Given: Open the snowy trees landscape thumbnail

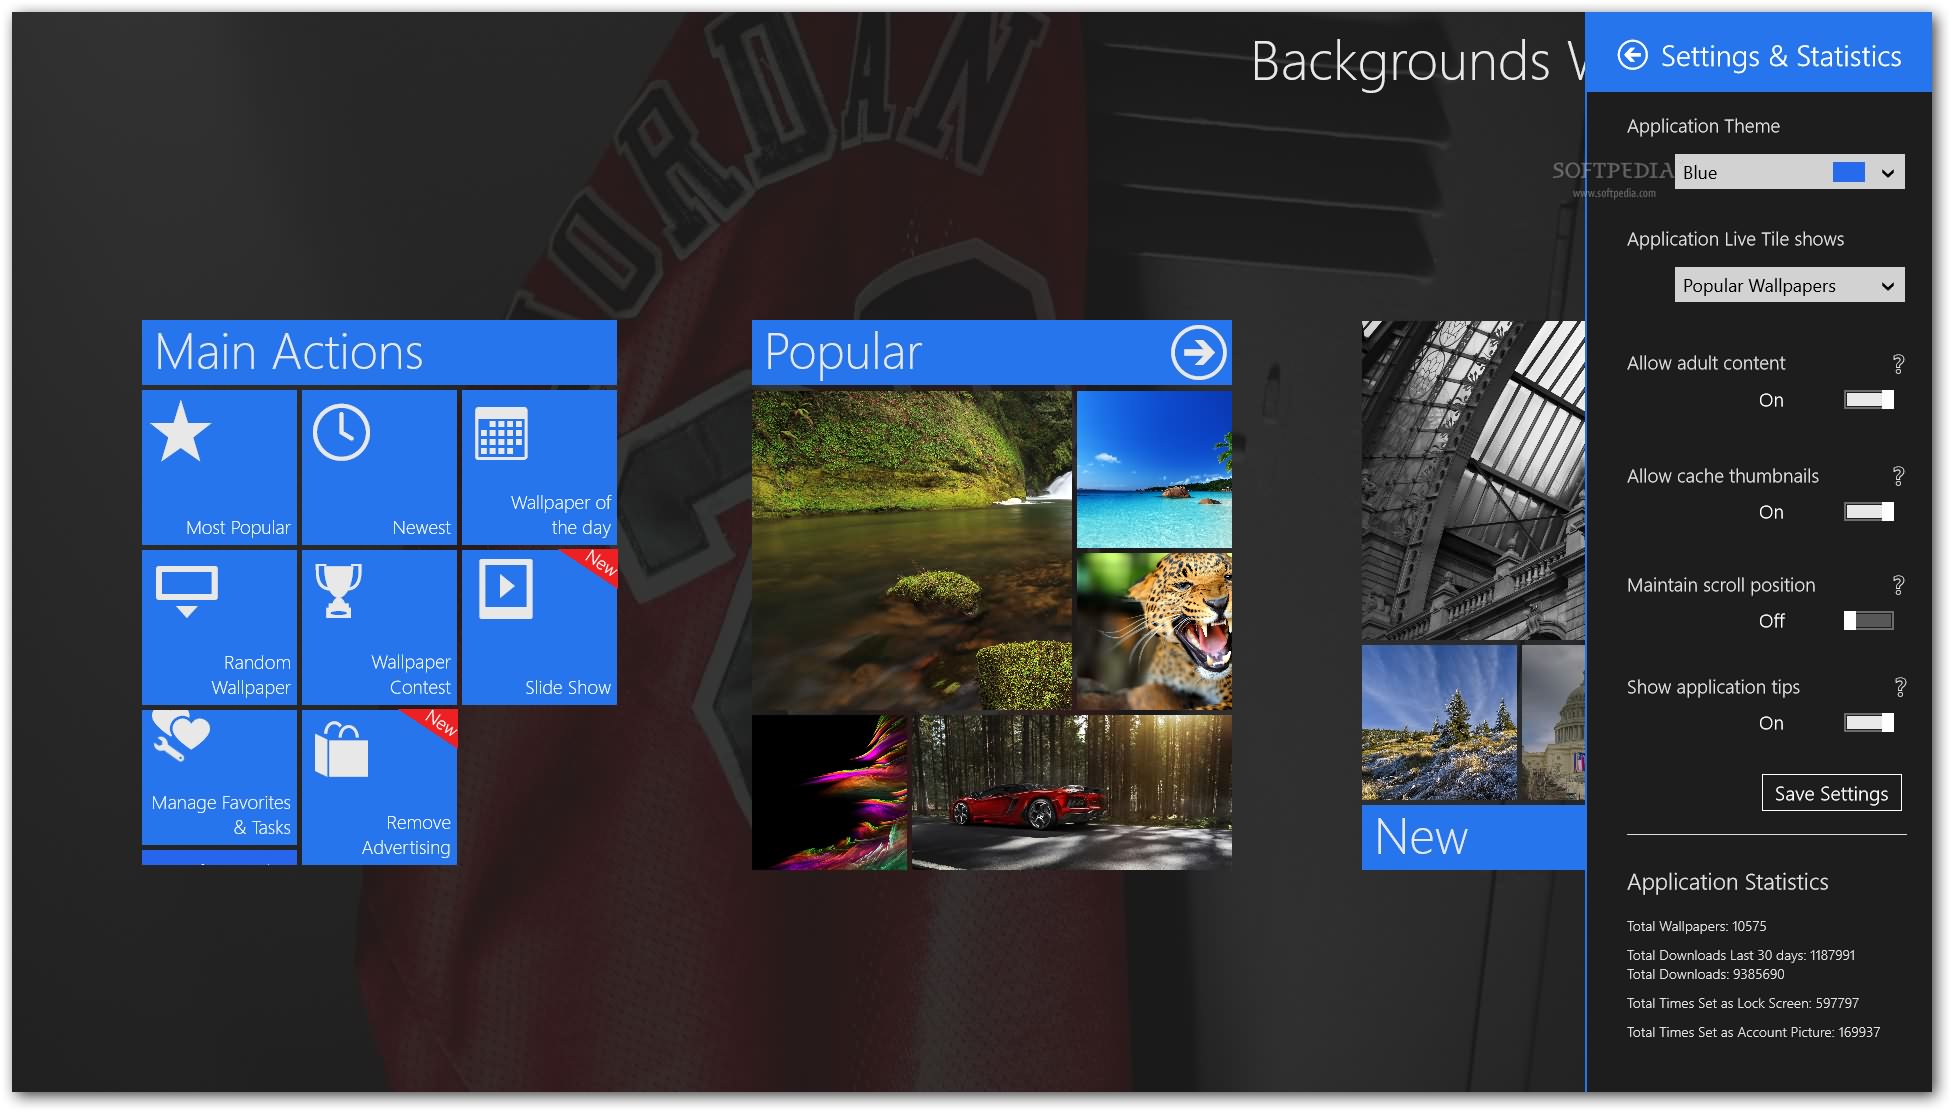Looking at the screenshot, I should tap(1439, 722).
